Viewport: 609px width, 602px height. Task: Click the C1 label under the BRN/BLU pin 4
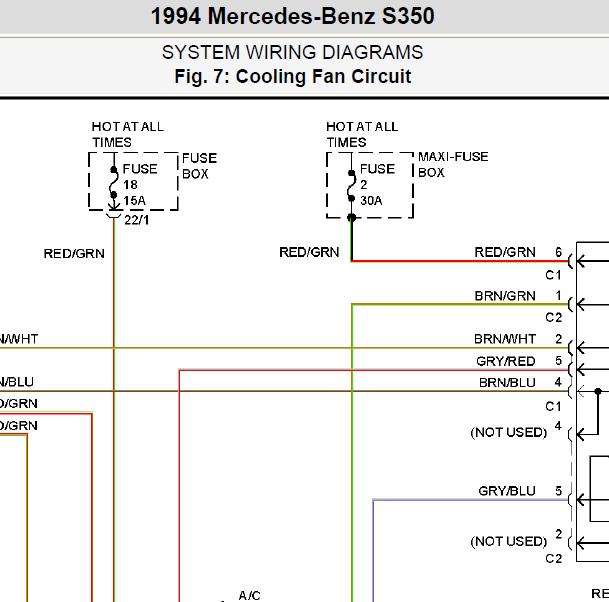pos(553,407)
